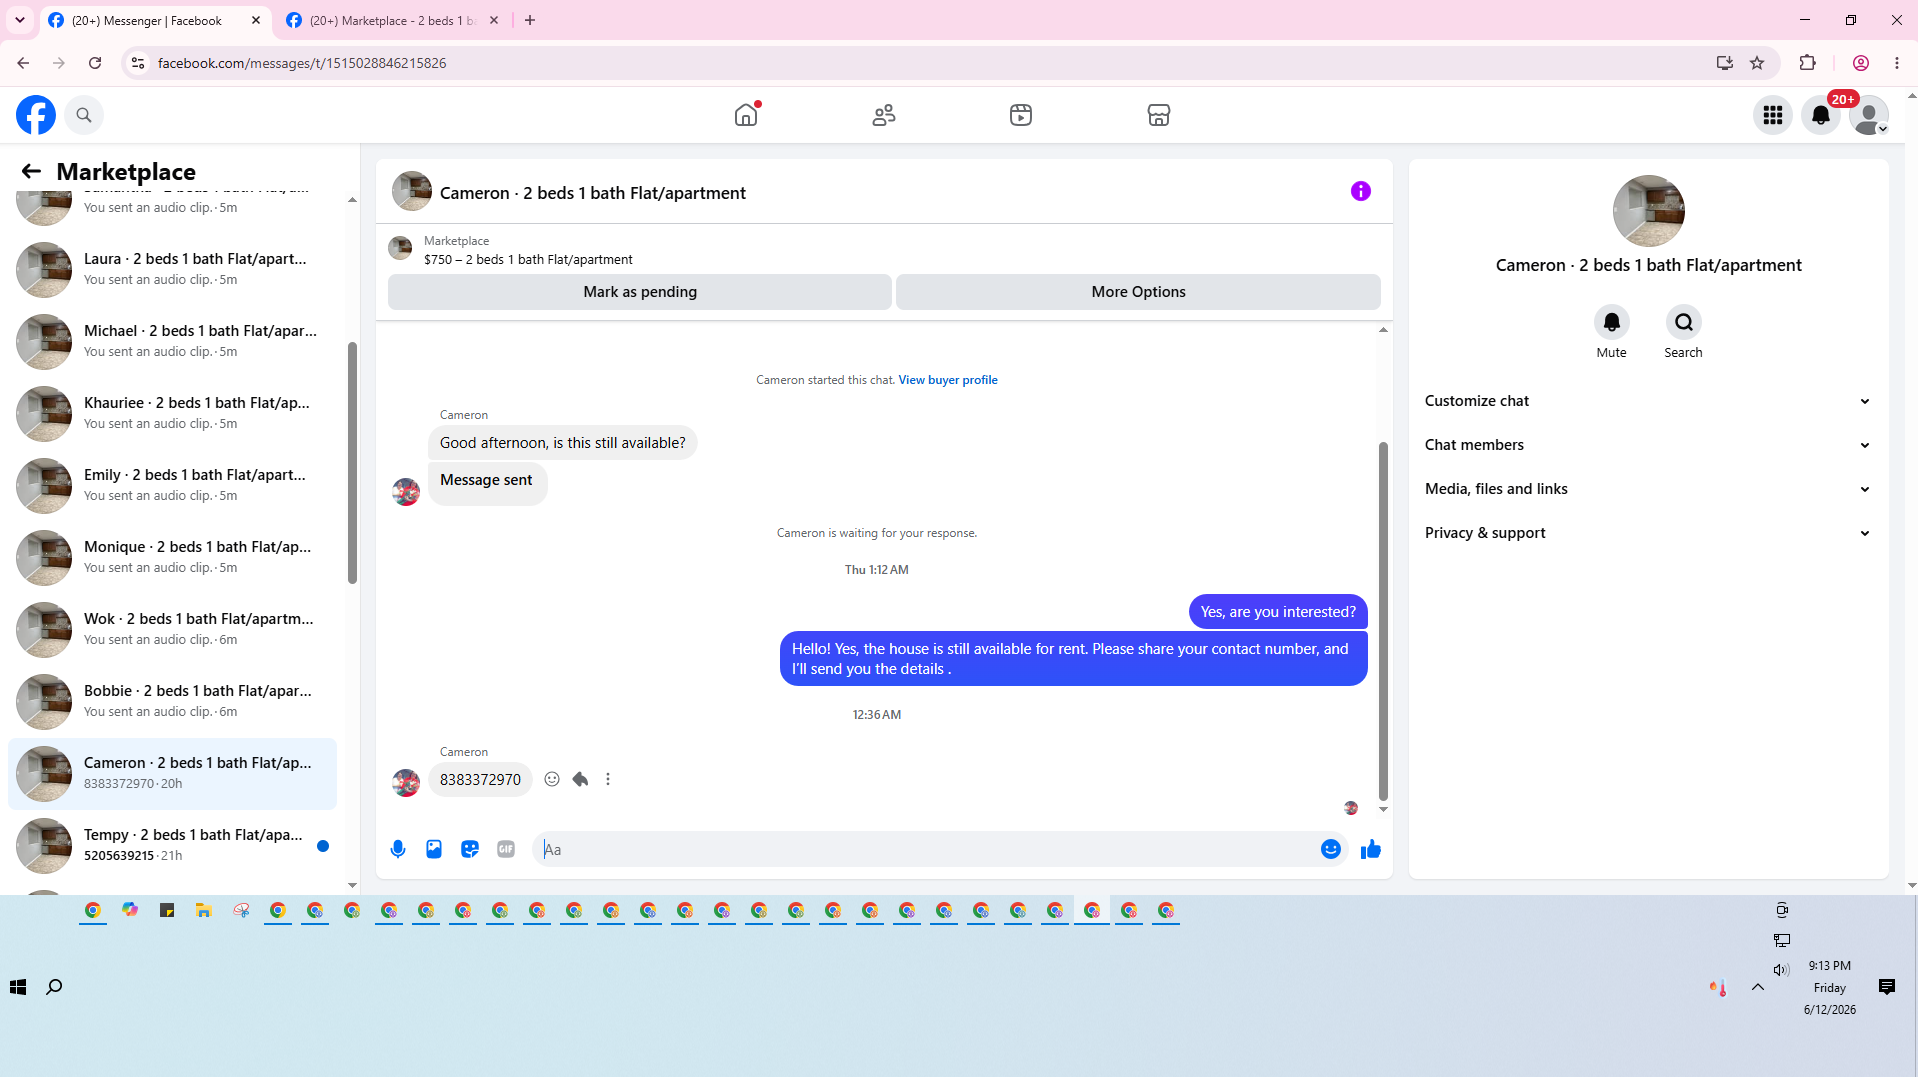Send a thumbs-up like
Screen dimensions: 1918x1077
pos(1371,849)
